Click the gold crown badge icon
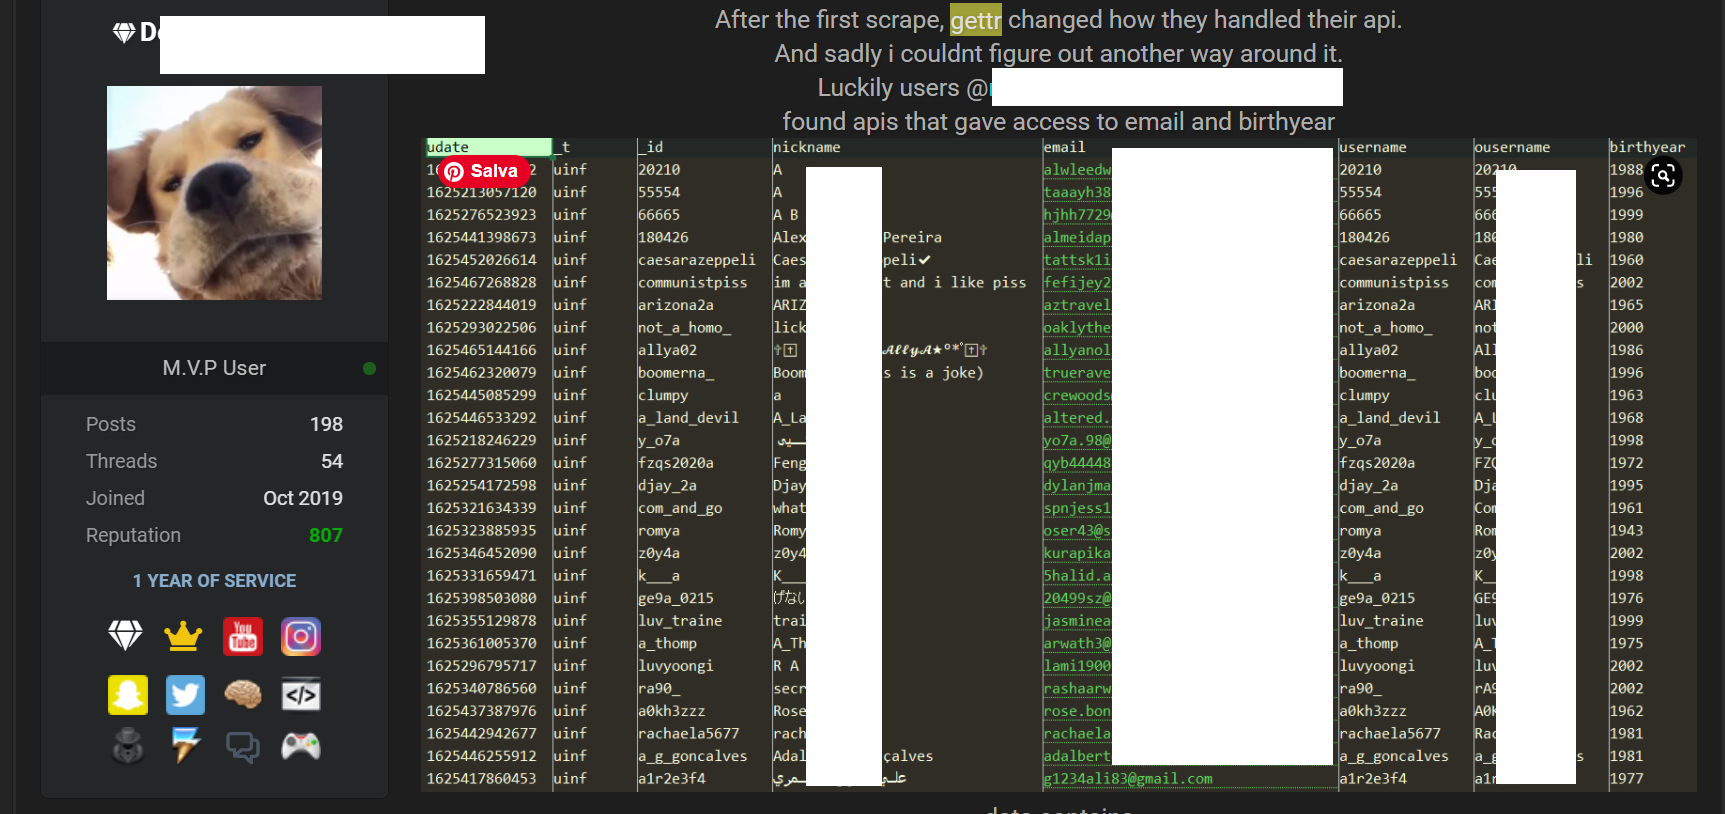The image size is (1725, 814). coord(183,637)
